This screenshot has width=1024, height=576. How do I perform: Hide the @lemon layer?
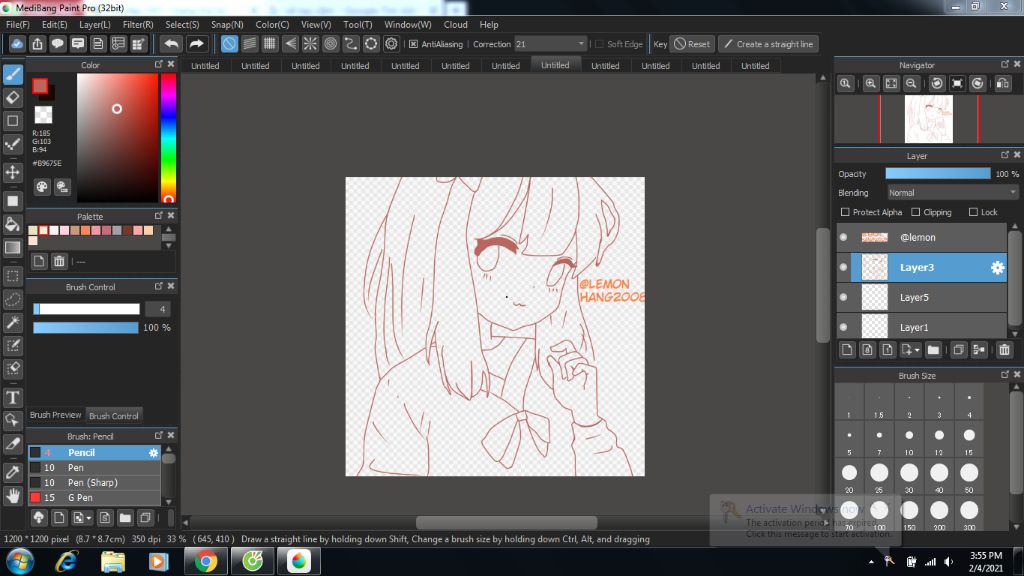[x=844, y=237]
